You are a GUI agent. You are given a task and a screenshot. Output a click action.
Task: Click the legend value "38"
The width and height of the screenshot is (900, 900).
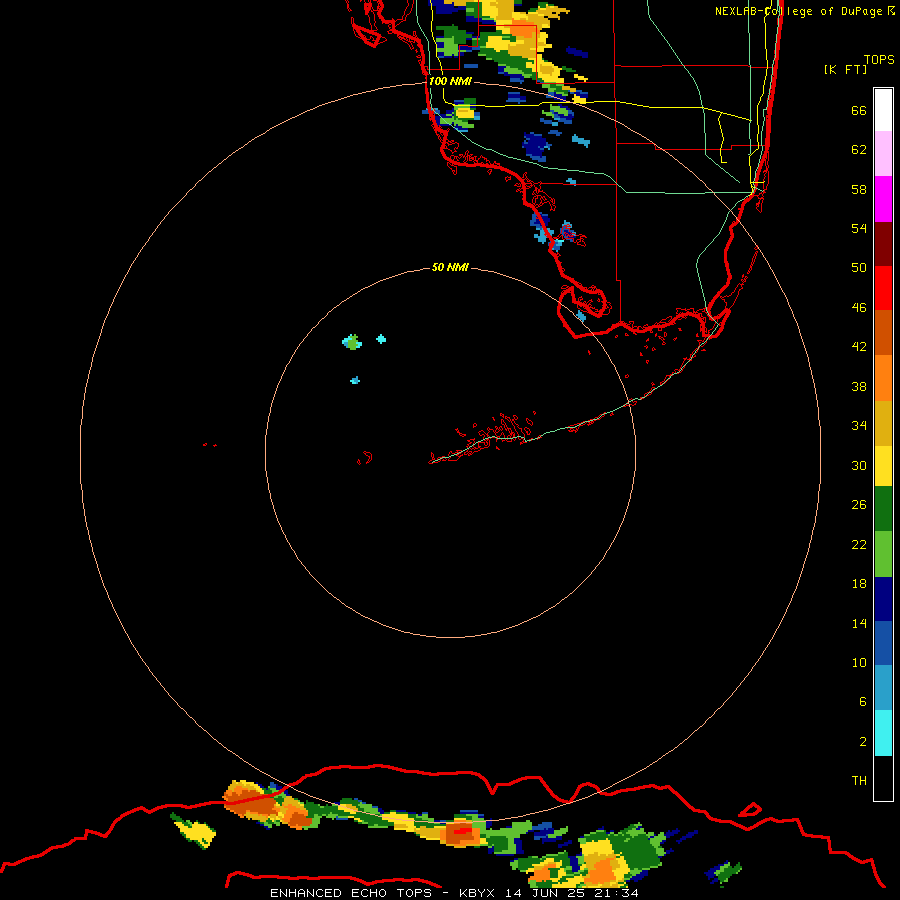tap(859, 387)
